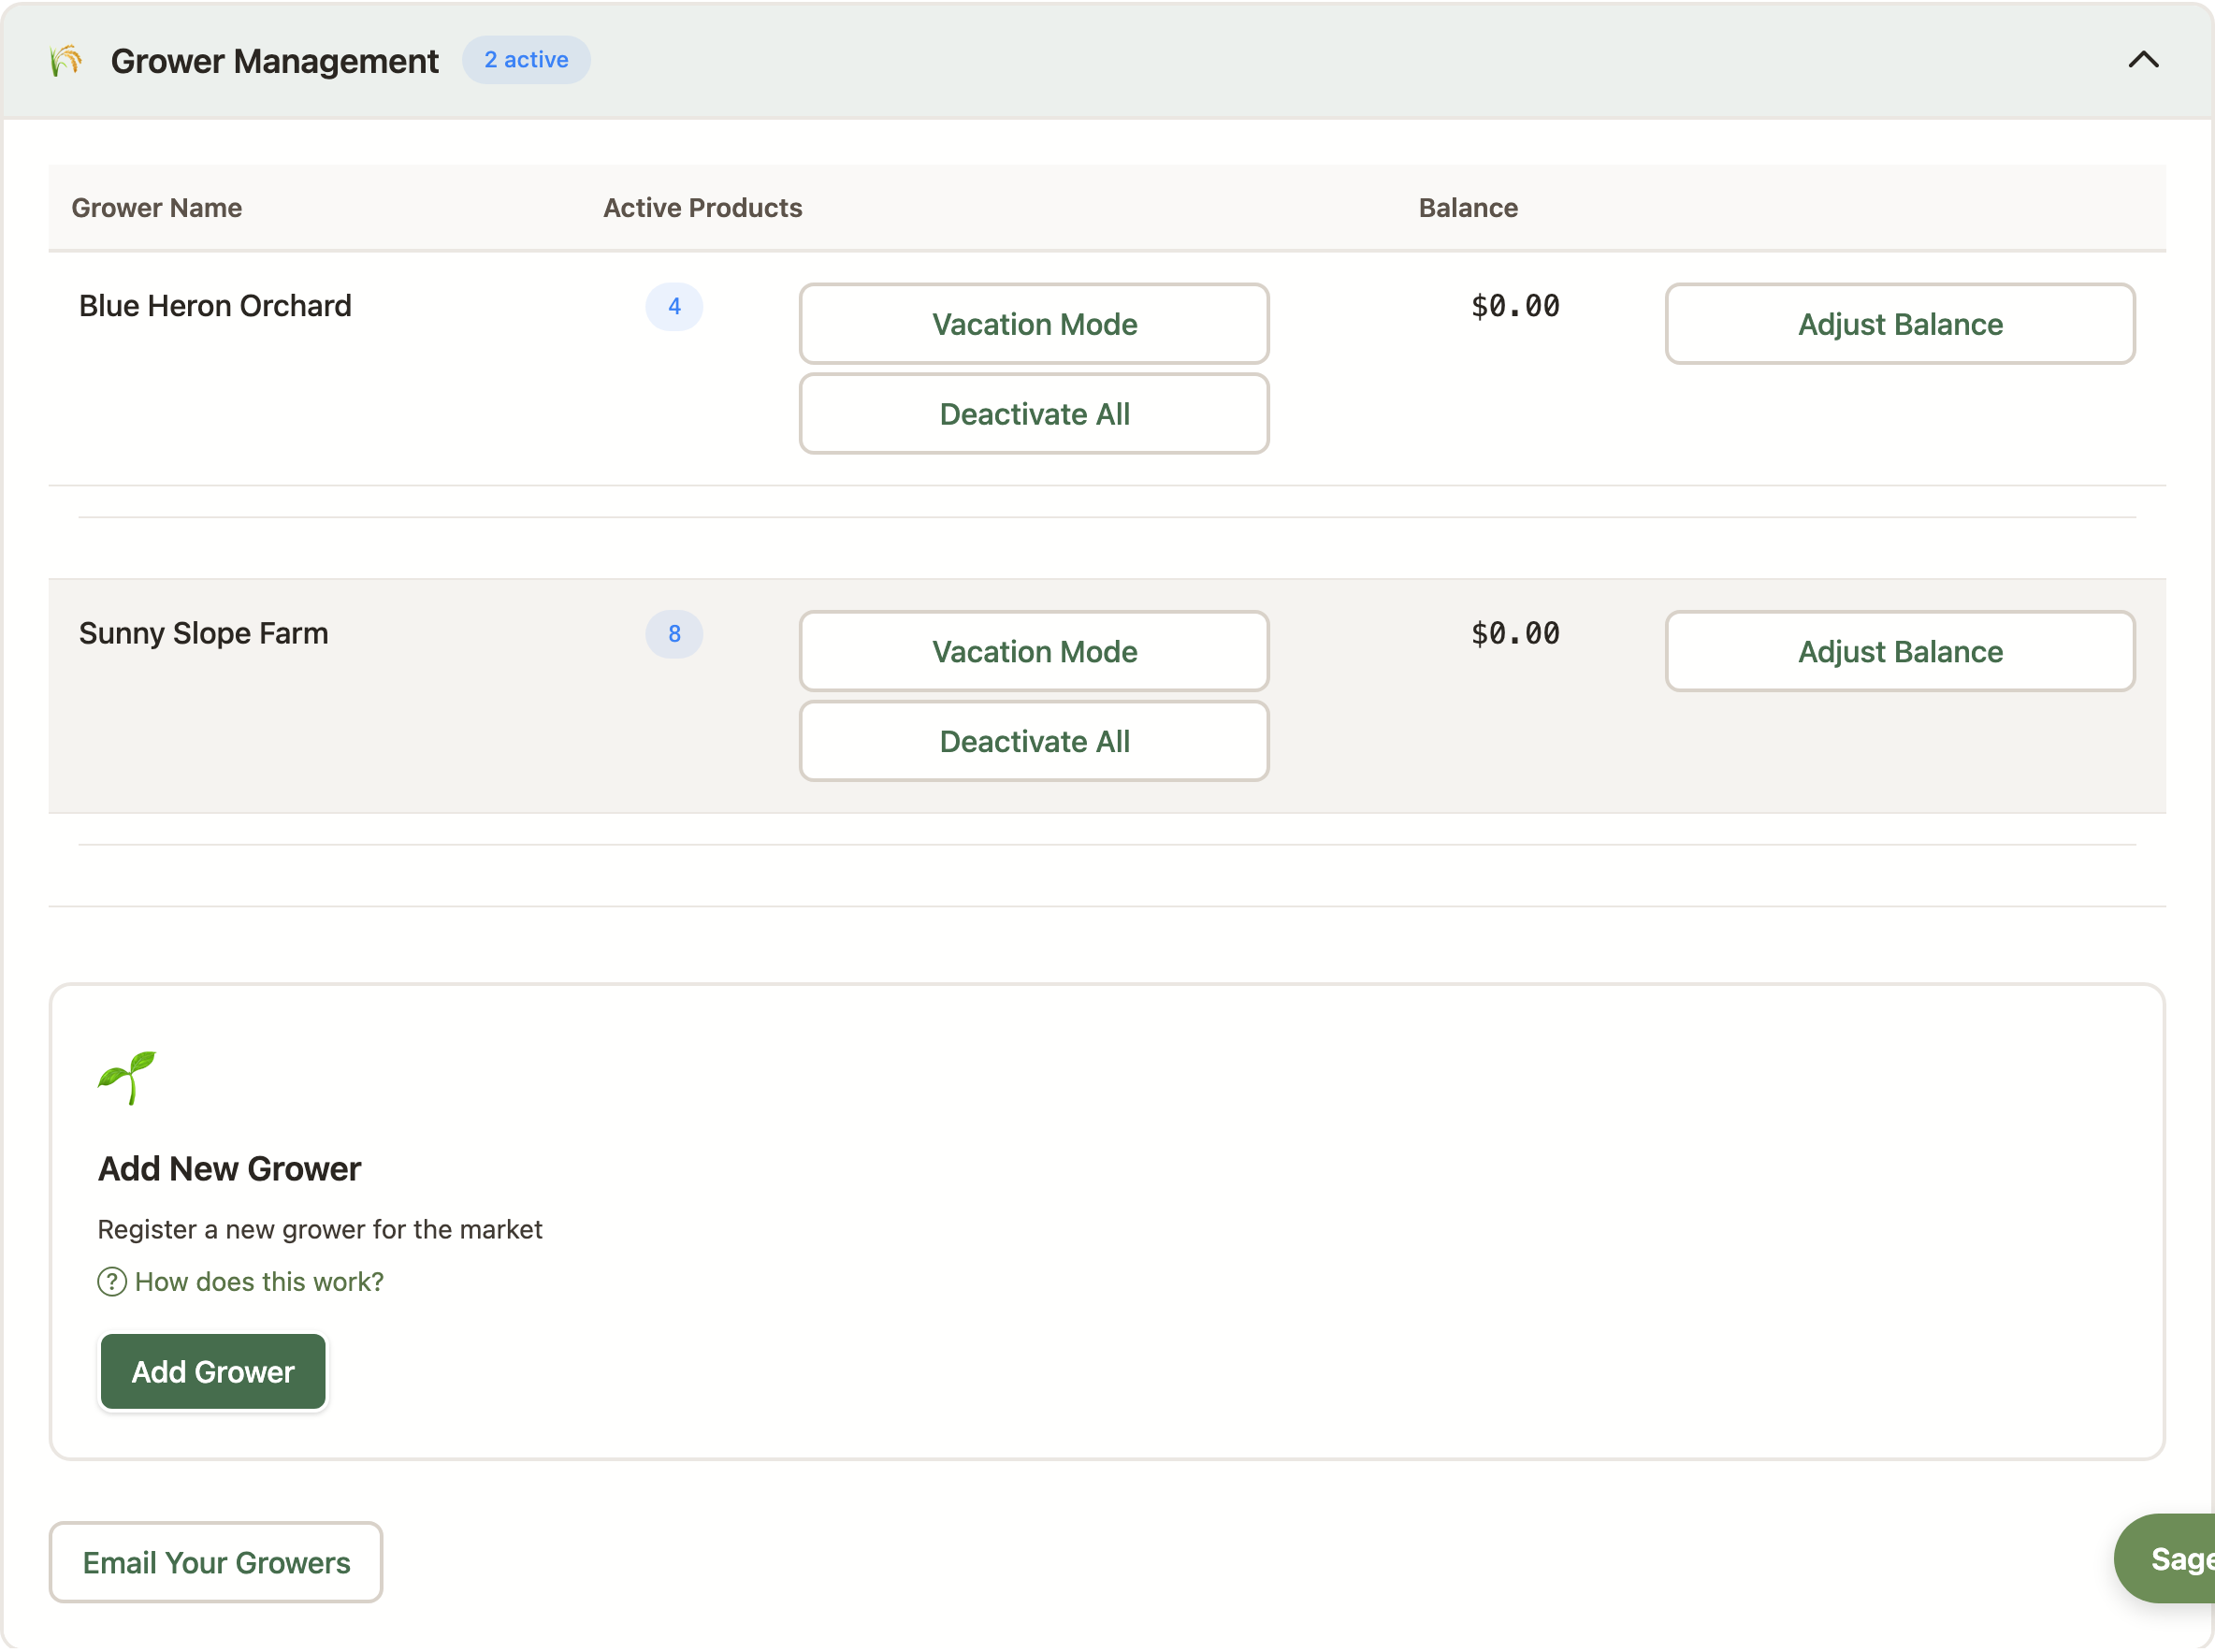Click 'Register a new grower for the market' text

[320, 1229]
